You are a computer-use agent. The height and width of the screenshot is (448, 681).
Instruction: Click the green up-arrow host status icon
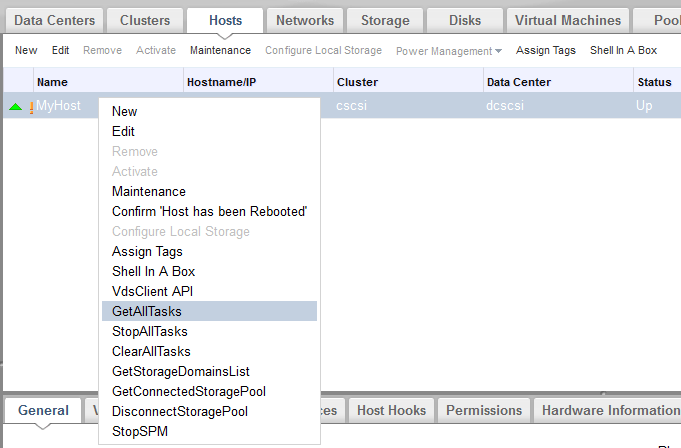(x=15, y=106)
